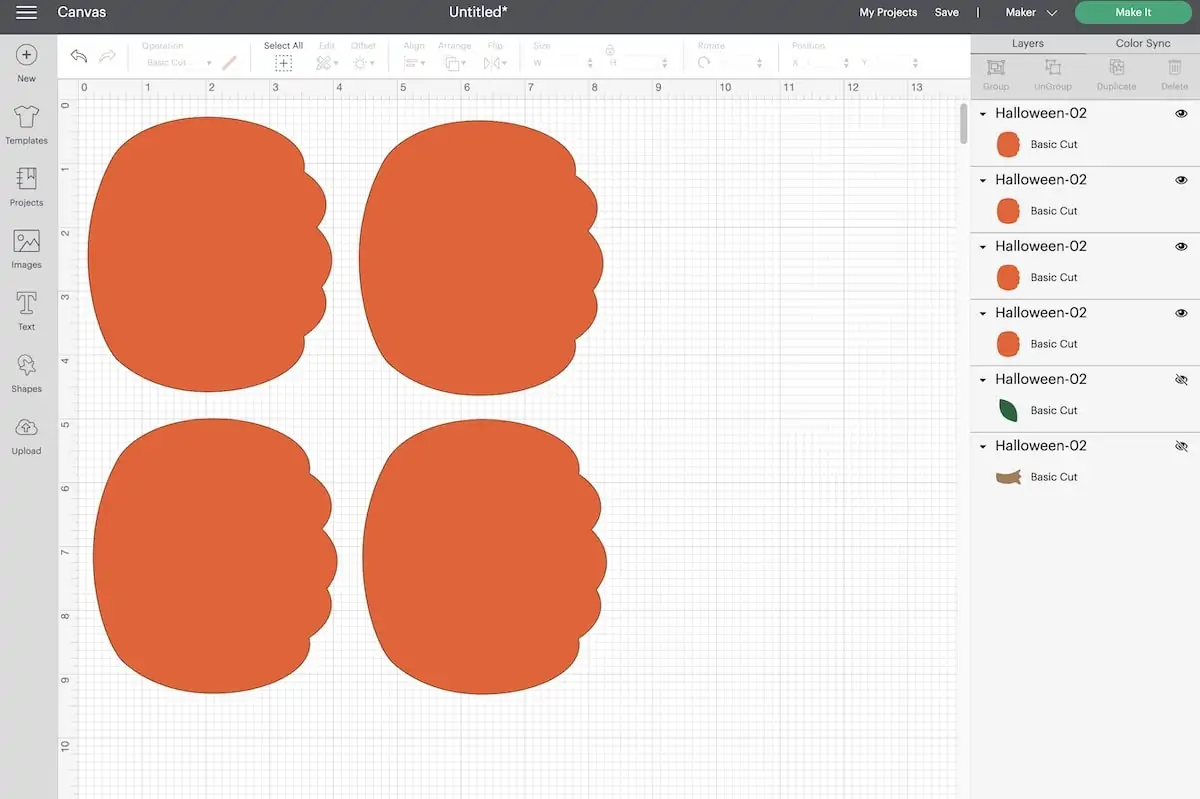
Task: Switch to the Layers tab
Action: (1028, 43)
